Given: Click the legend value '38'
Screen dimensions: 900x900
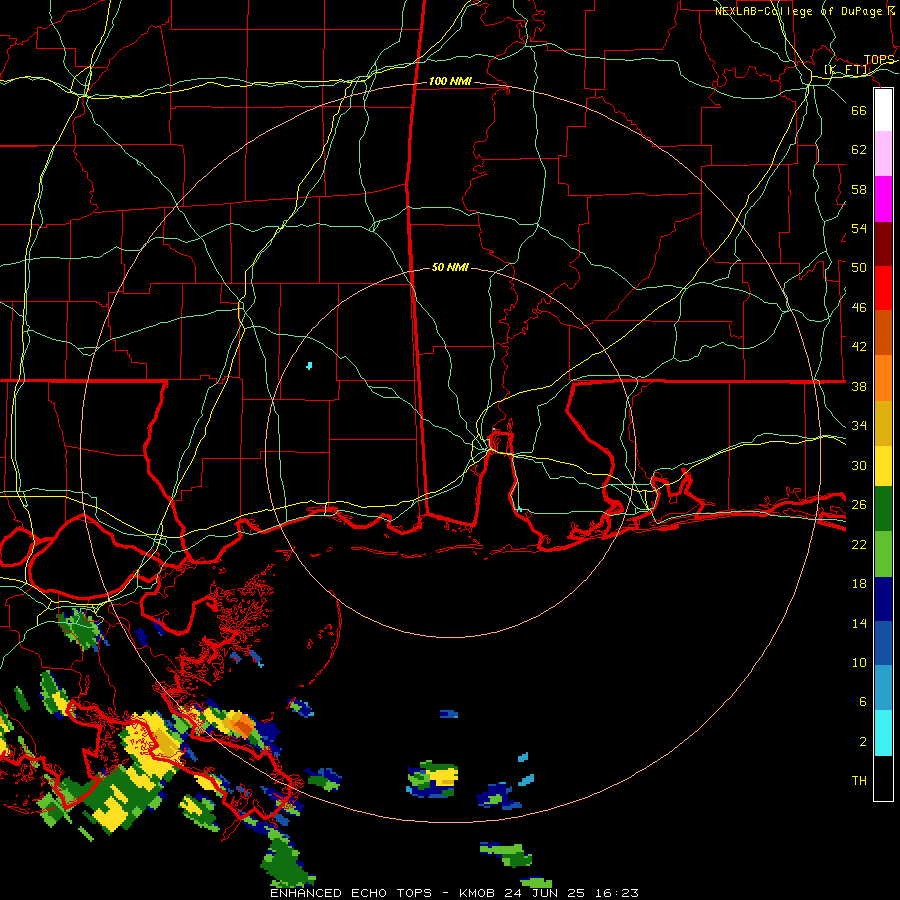Looking at the screenshot, I should point(859,386).
